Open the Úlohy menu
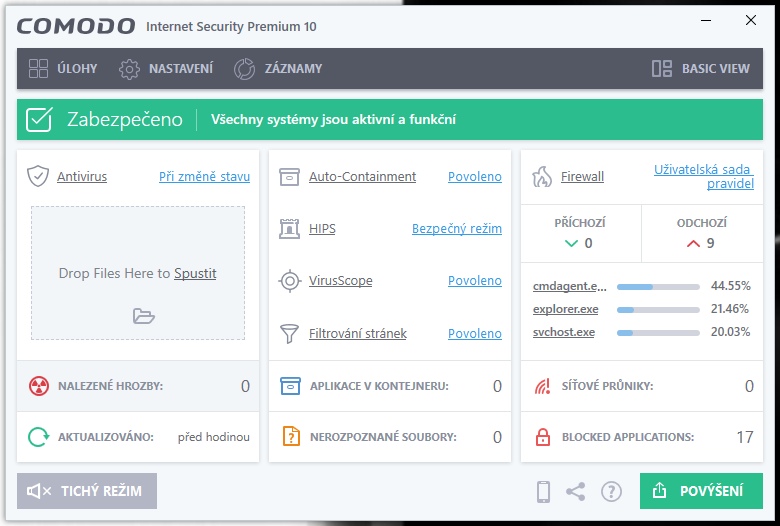The width and height of the screenshot is (780, 526). point(63,69)
